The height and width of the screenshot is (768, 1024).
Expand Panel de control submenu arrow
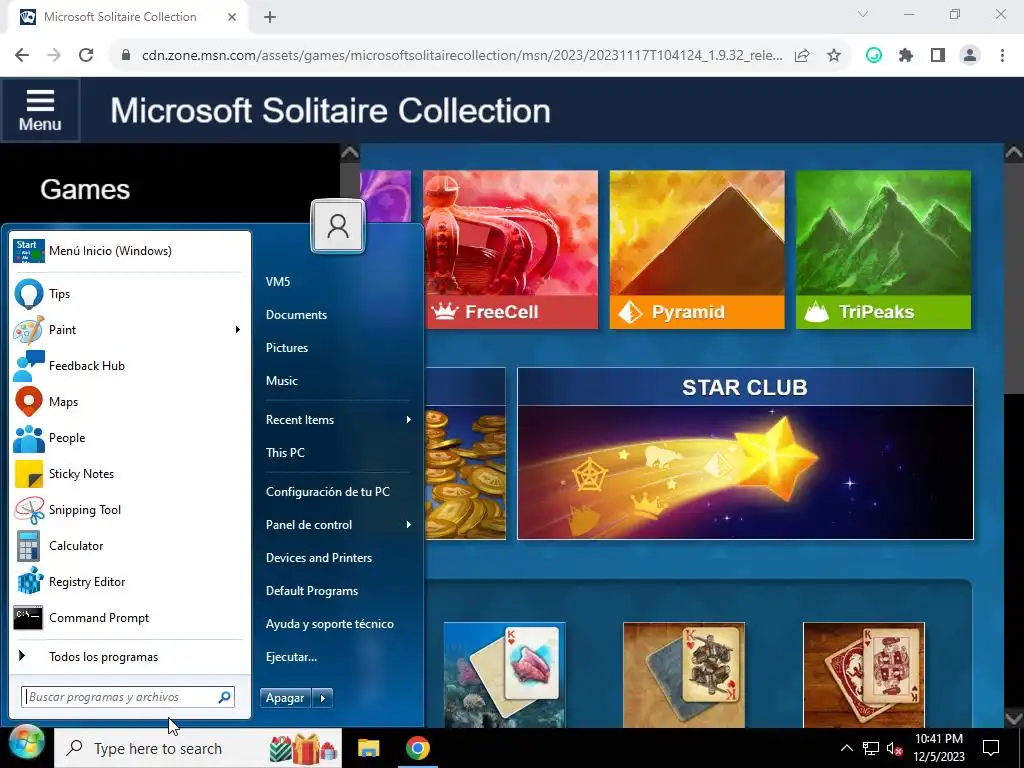click(409, 525)
